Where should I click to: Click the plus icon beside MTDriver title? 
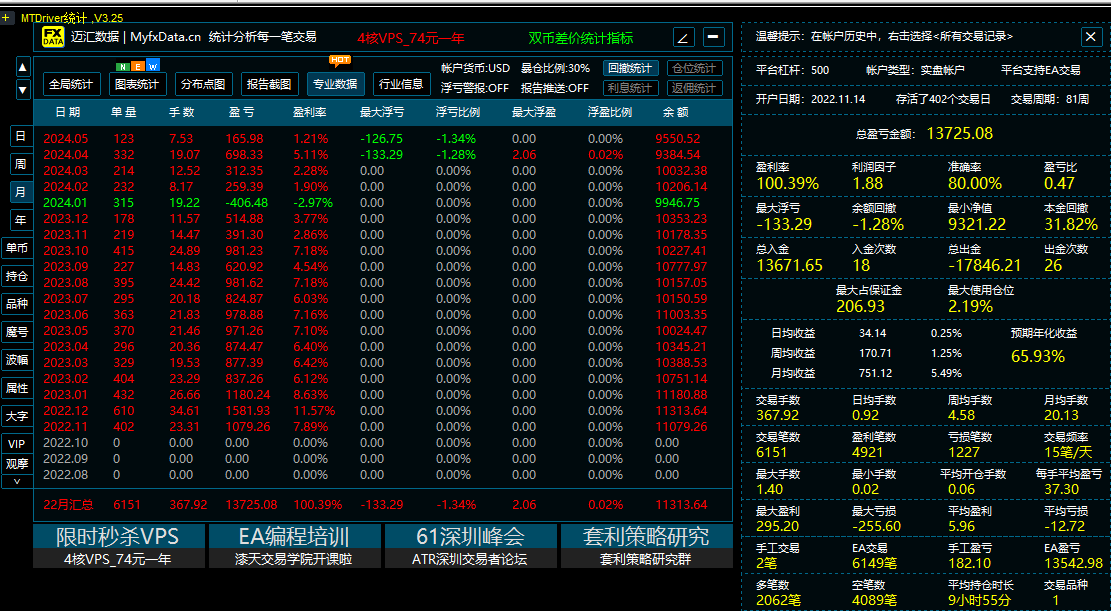pos(6,18)
